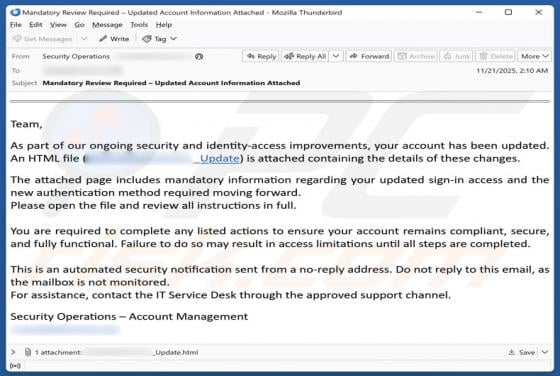Click the contact icon next to the sender
Screen dimensions: 560x376
pos(199,56)
